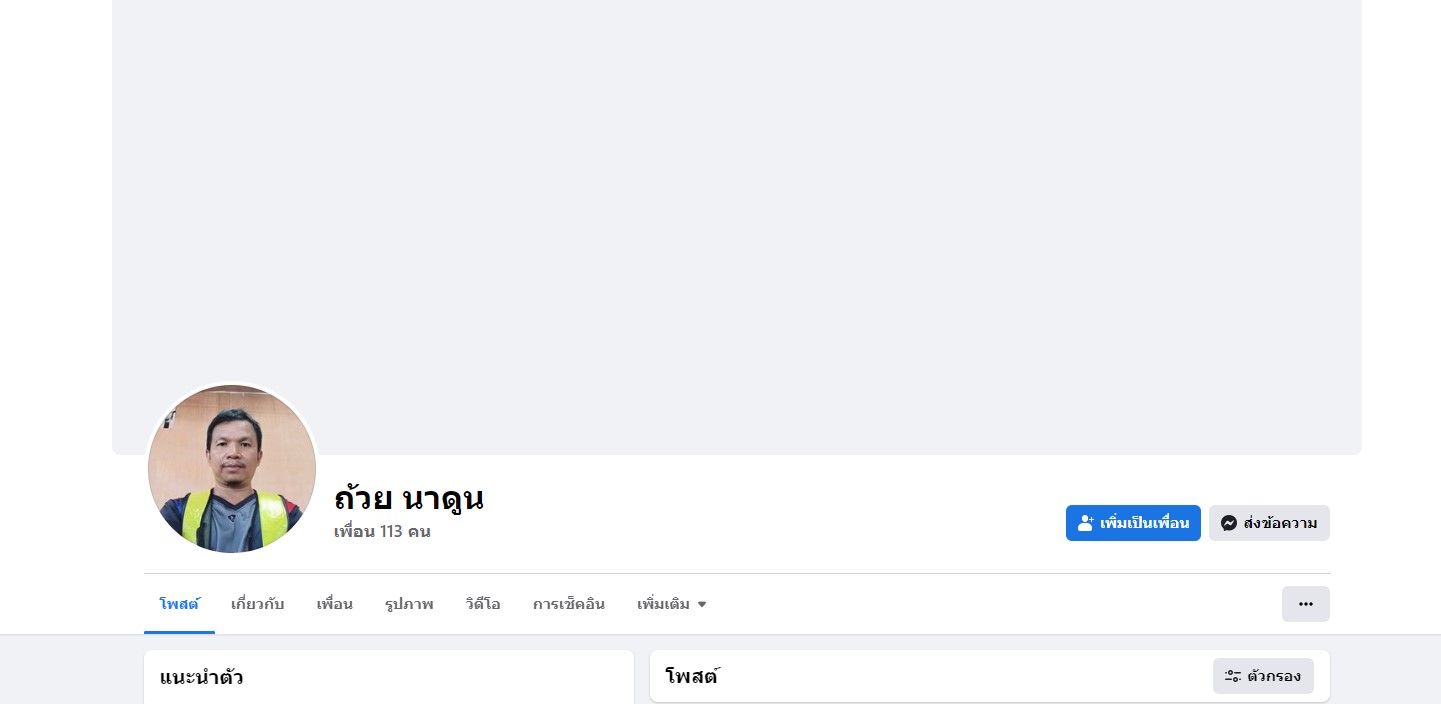The image size is (1441, 704).
Task: Expand the เพิ่มเติม dropdown arrow
Action: 702,605
